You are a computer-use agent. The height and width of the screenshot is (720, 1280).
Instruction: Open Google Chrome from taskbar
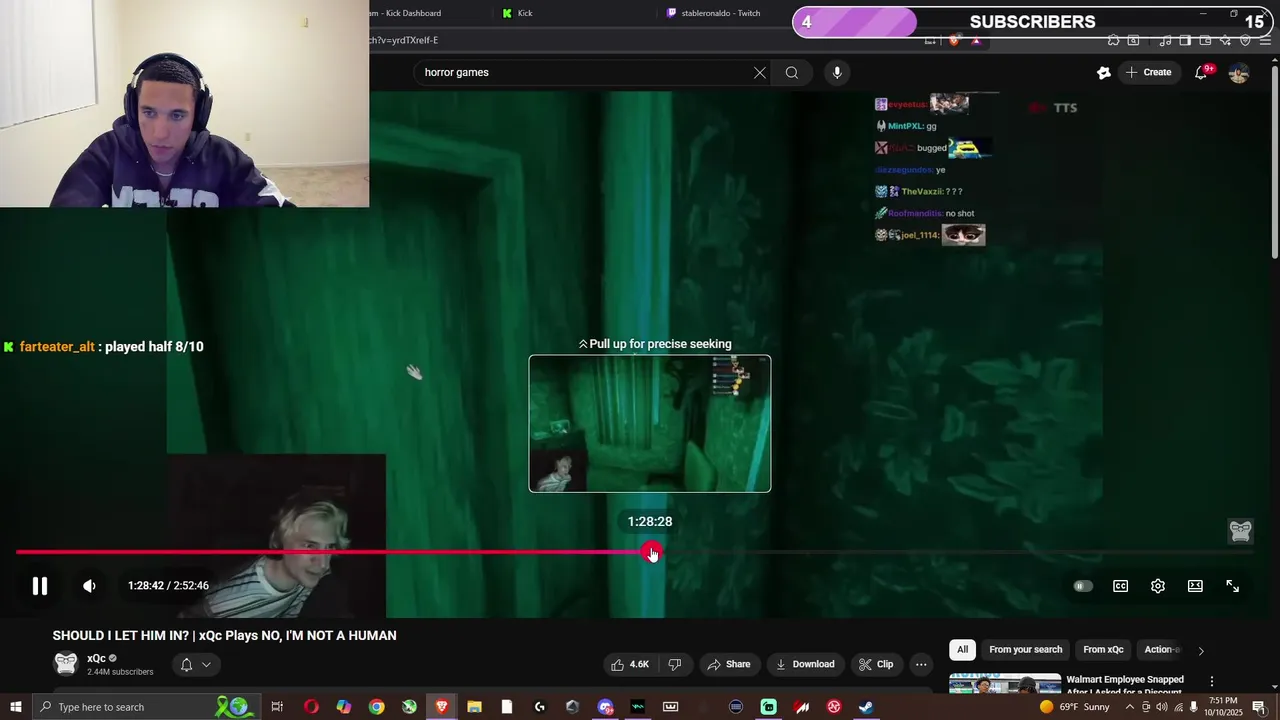coord(376,707)
